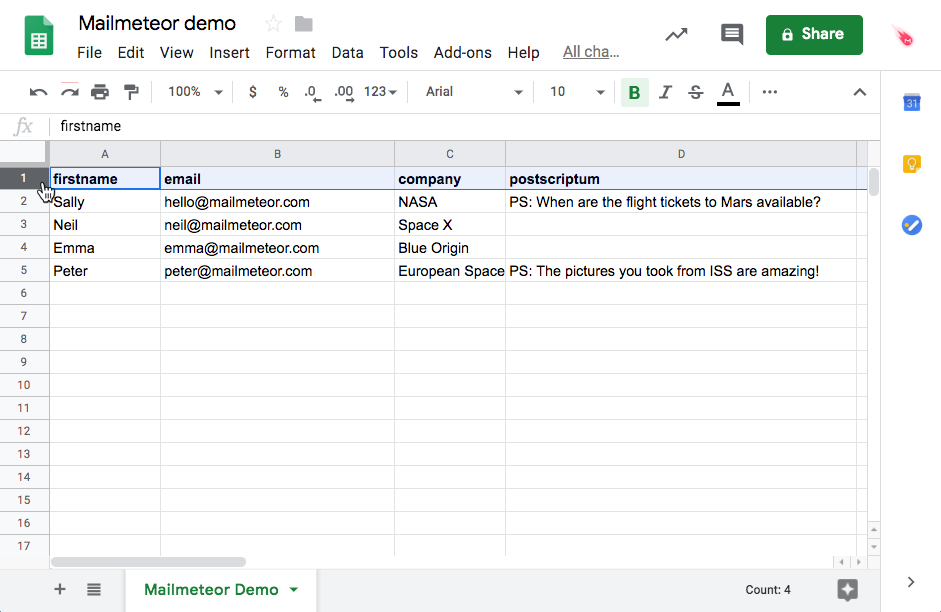This screenshot has width=941, height=612.
Task: Click the green Share button
Action: [814, 35]
